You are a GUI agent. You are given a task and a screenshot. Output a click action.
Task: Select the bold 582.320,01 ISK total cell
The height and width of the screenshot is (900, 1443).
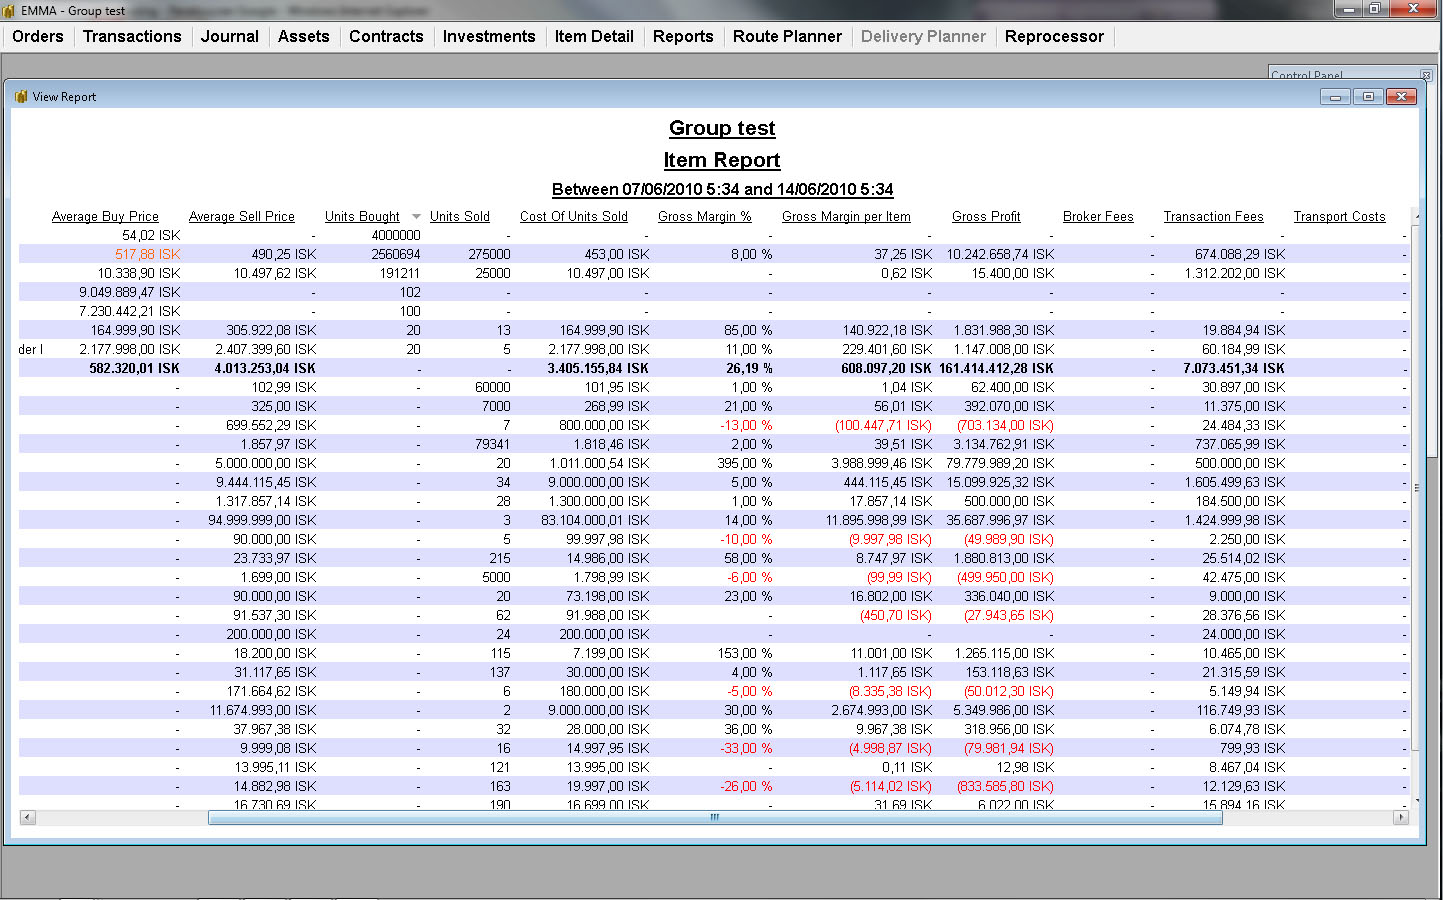pos(135,368)
